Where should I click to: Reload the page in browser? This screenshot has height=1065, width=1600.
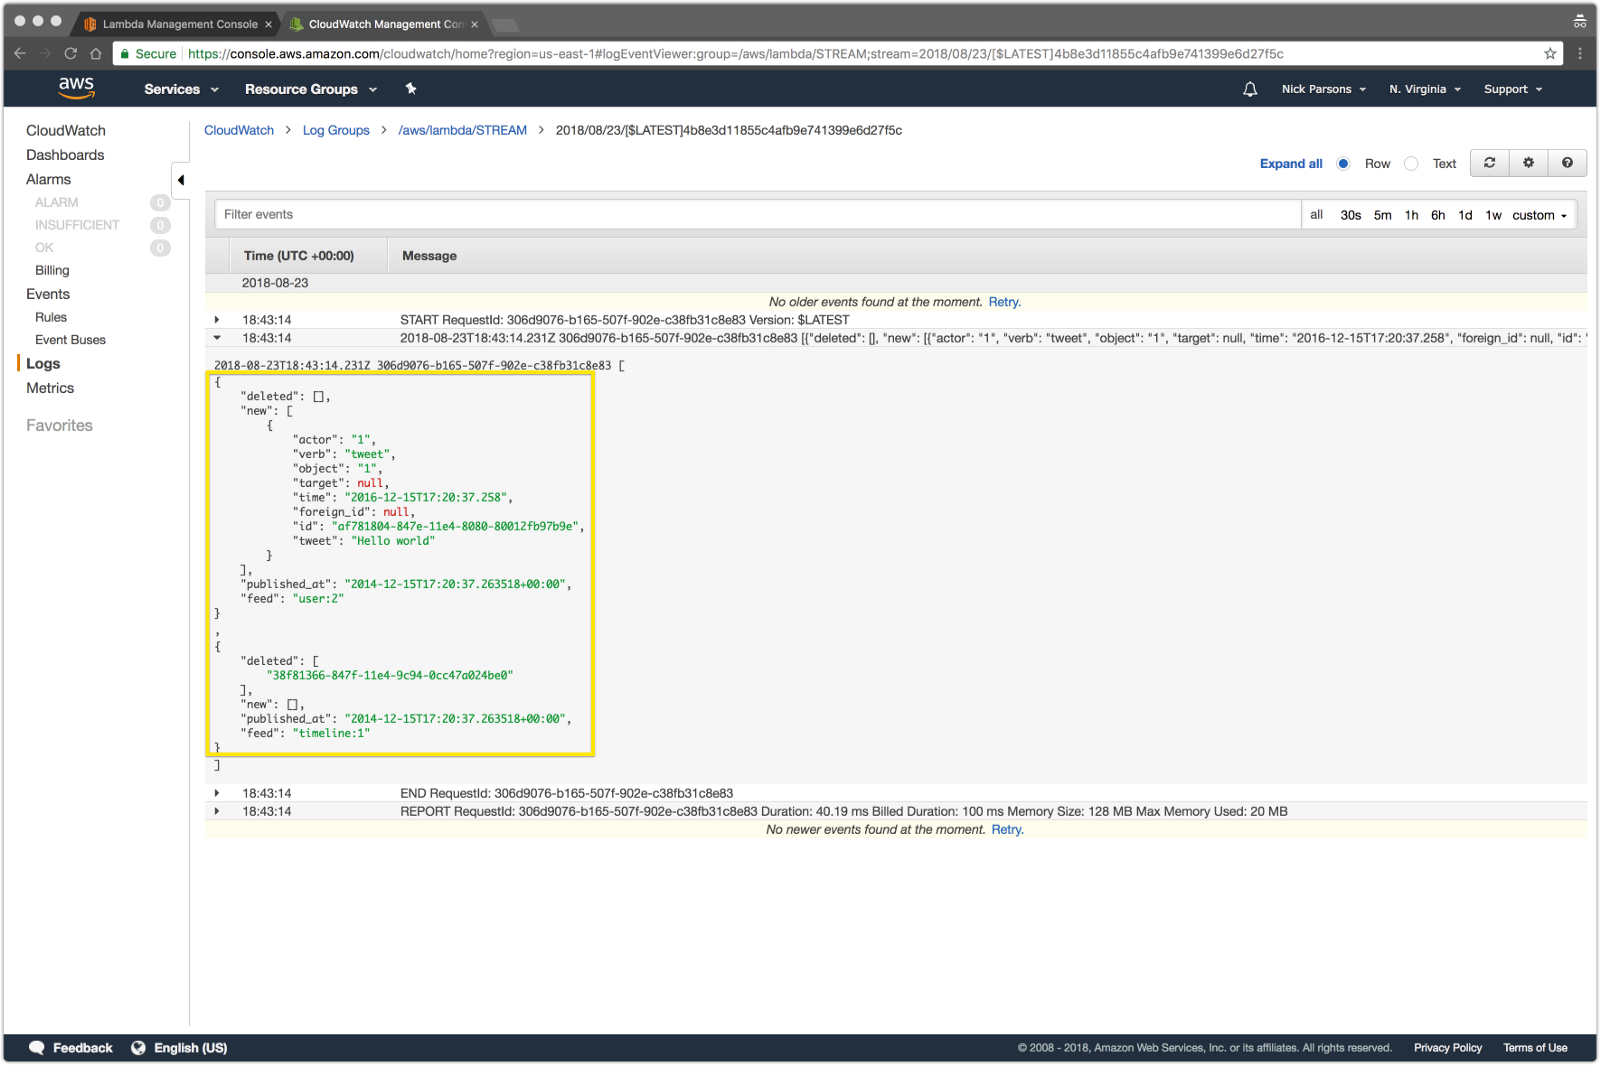coord(70,54)
